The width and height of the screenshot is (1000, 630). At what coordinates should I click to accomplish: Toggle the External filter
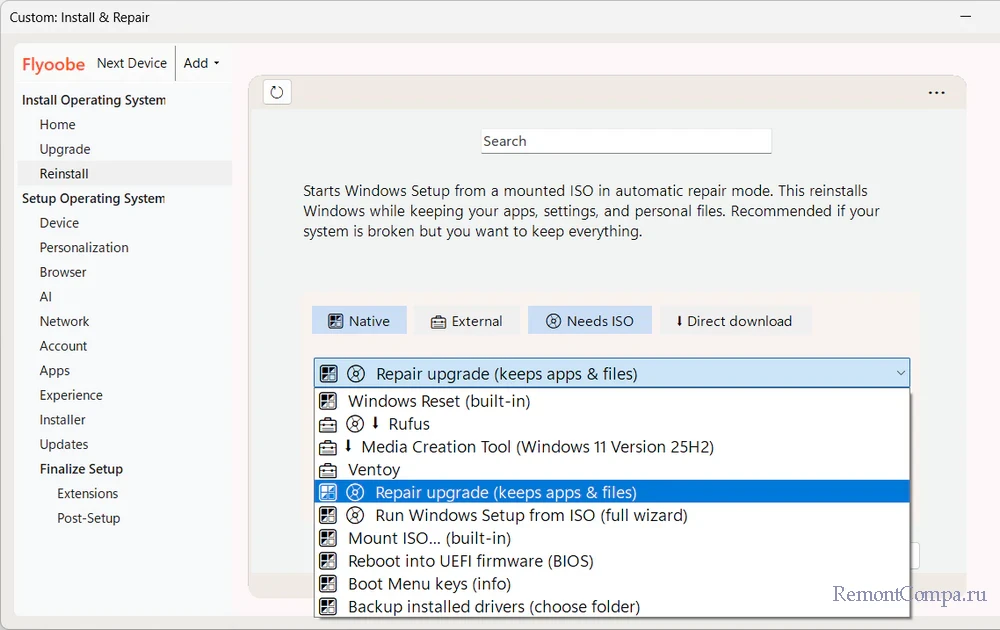[x=466, y=321]
